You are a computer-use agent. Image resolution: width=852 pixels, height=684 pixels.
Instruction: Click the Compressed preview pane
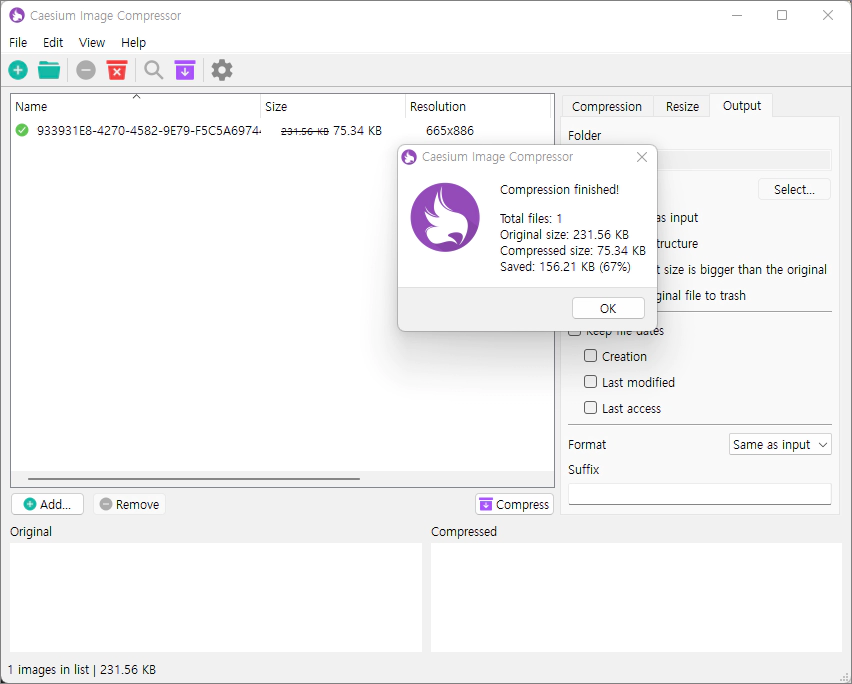(636, 597)
